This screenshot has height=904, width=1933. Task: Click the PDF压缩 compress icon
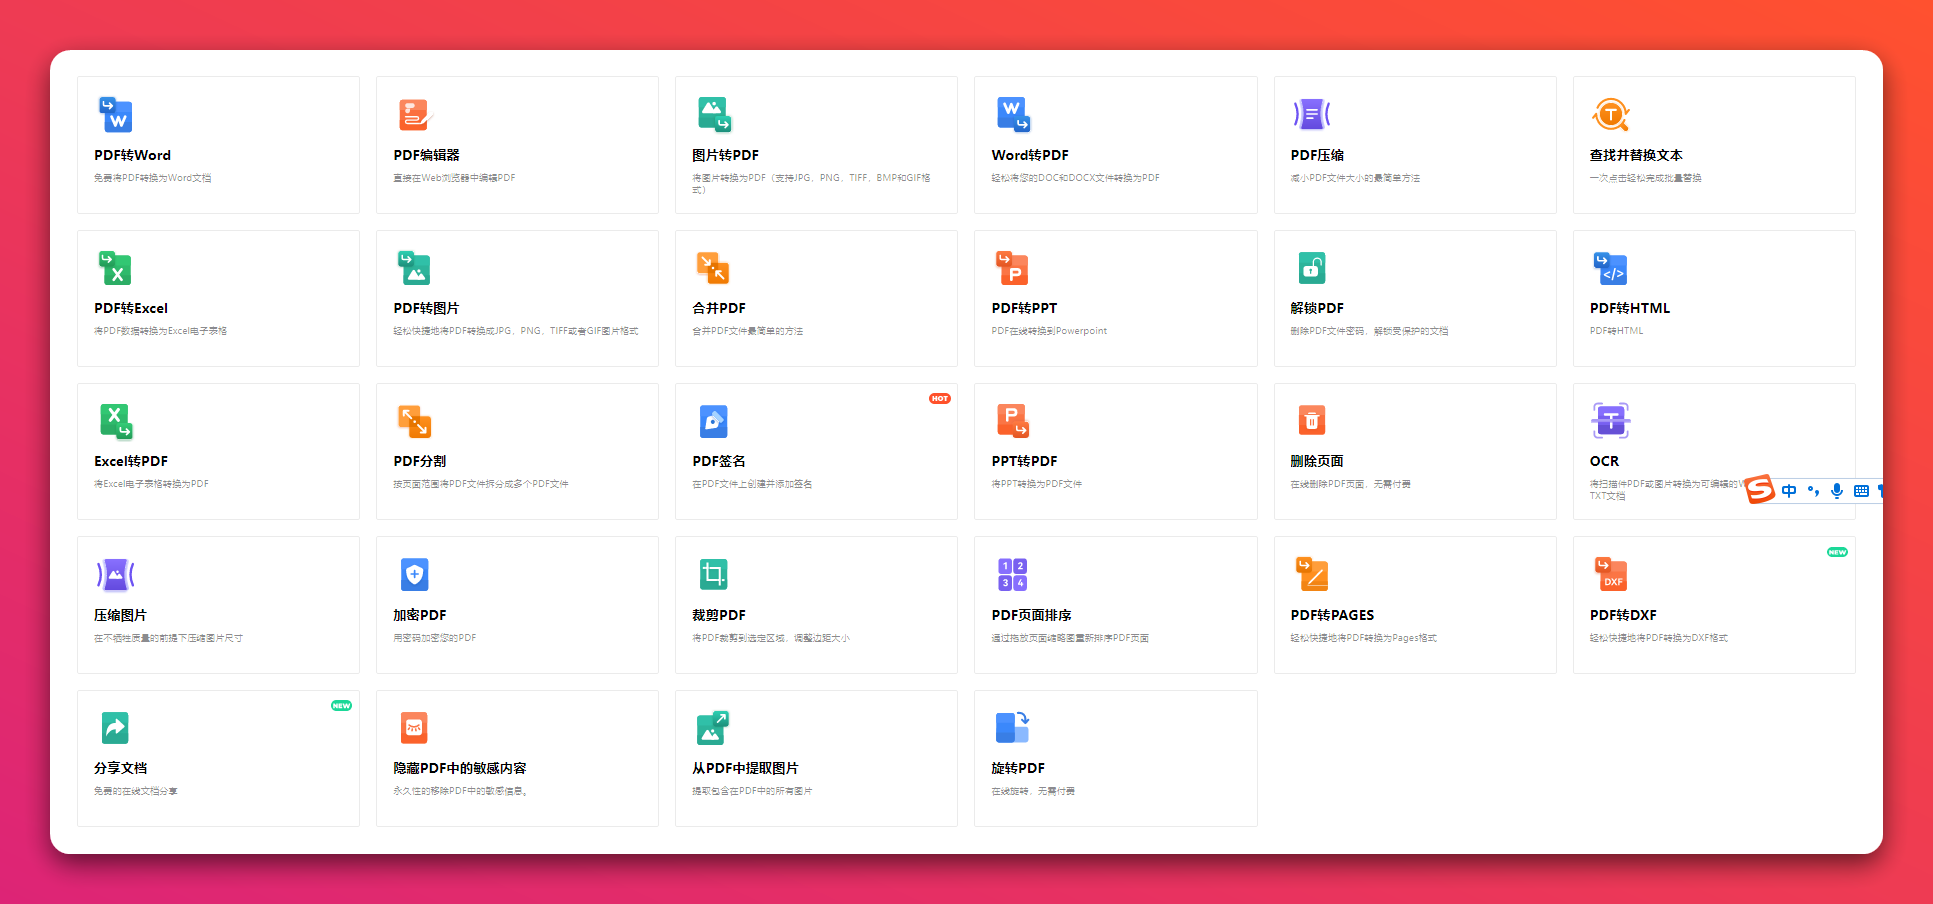pyautogui.click(x=1311, y=115)
